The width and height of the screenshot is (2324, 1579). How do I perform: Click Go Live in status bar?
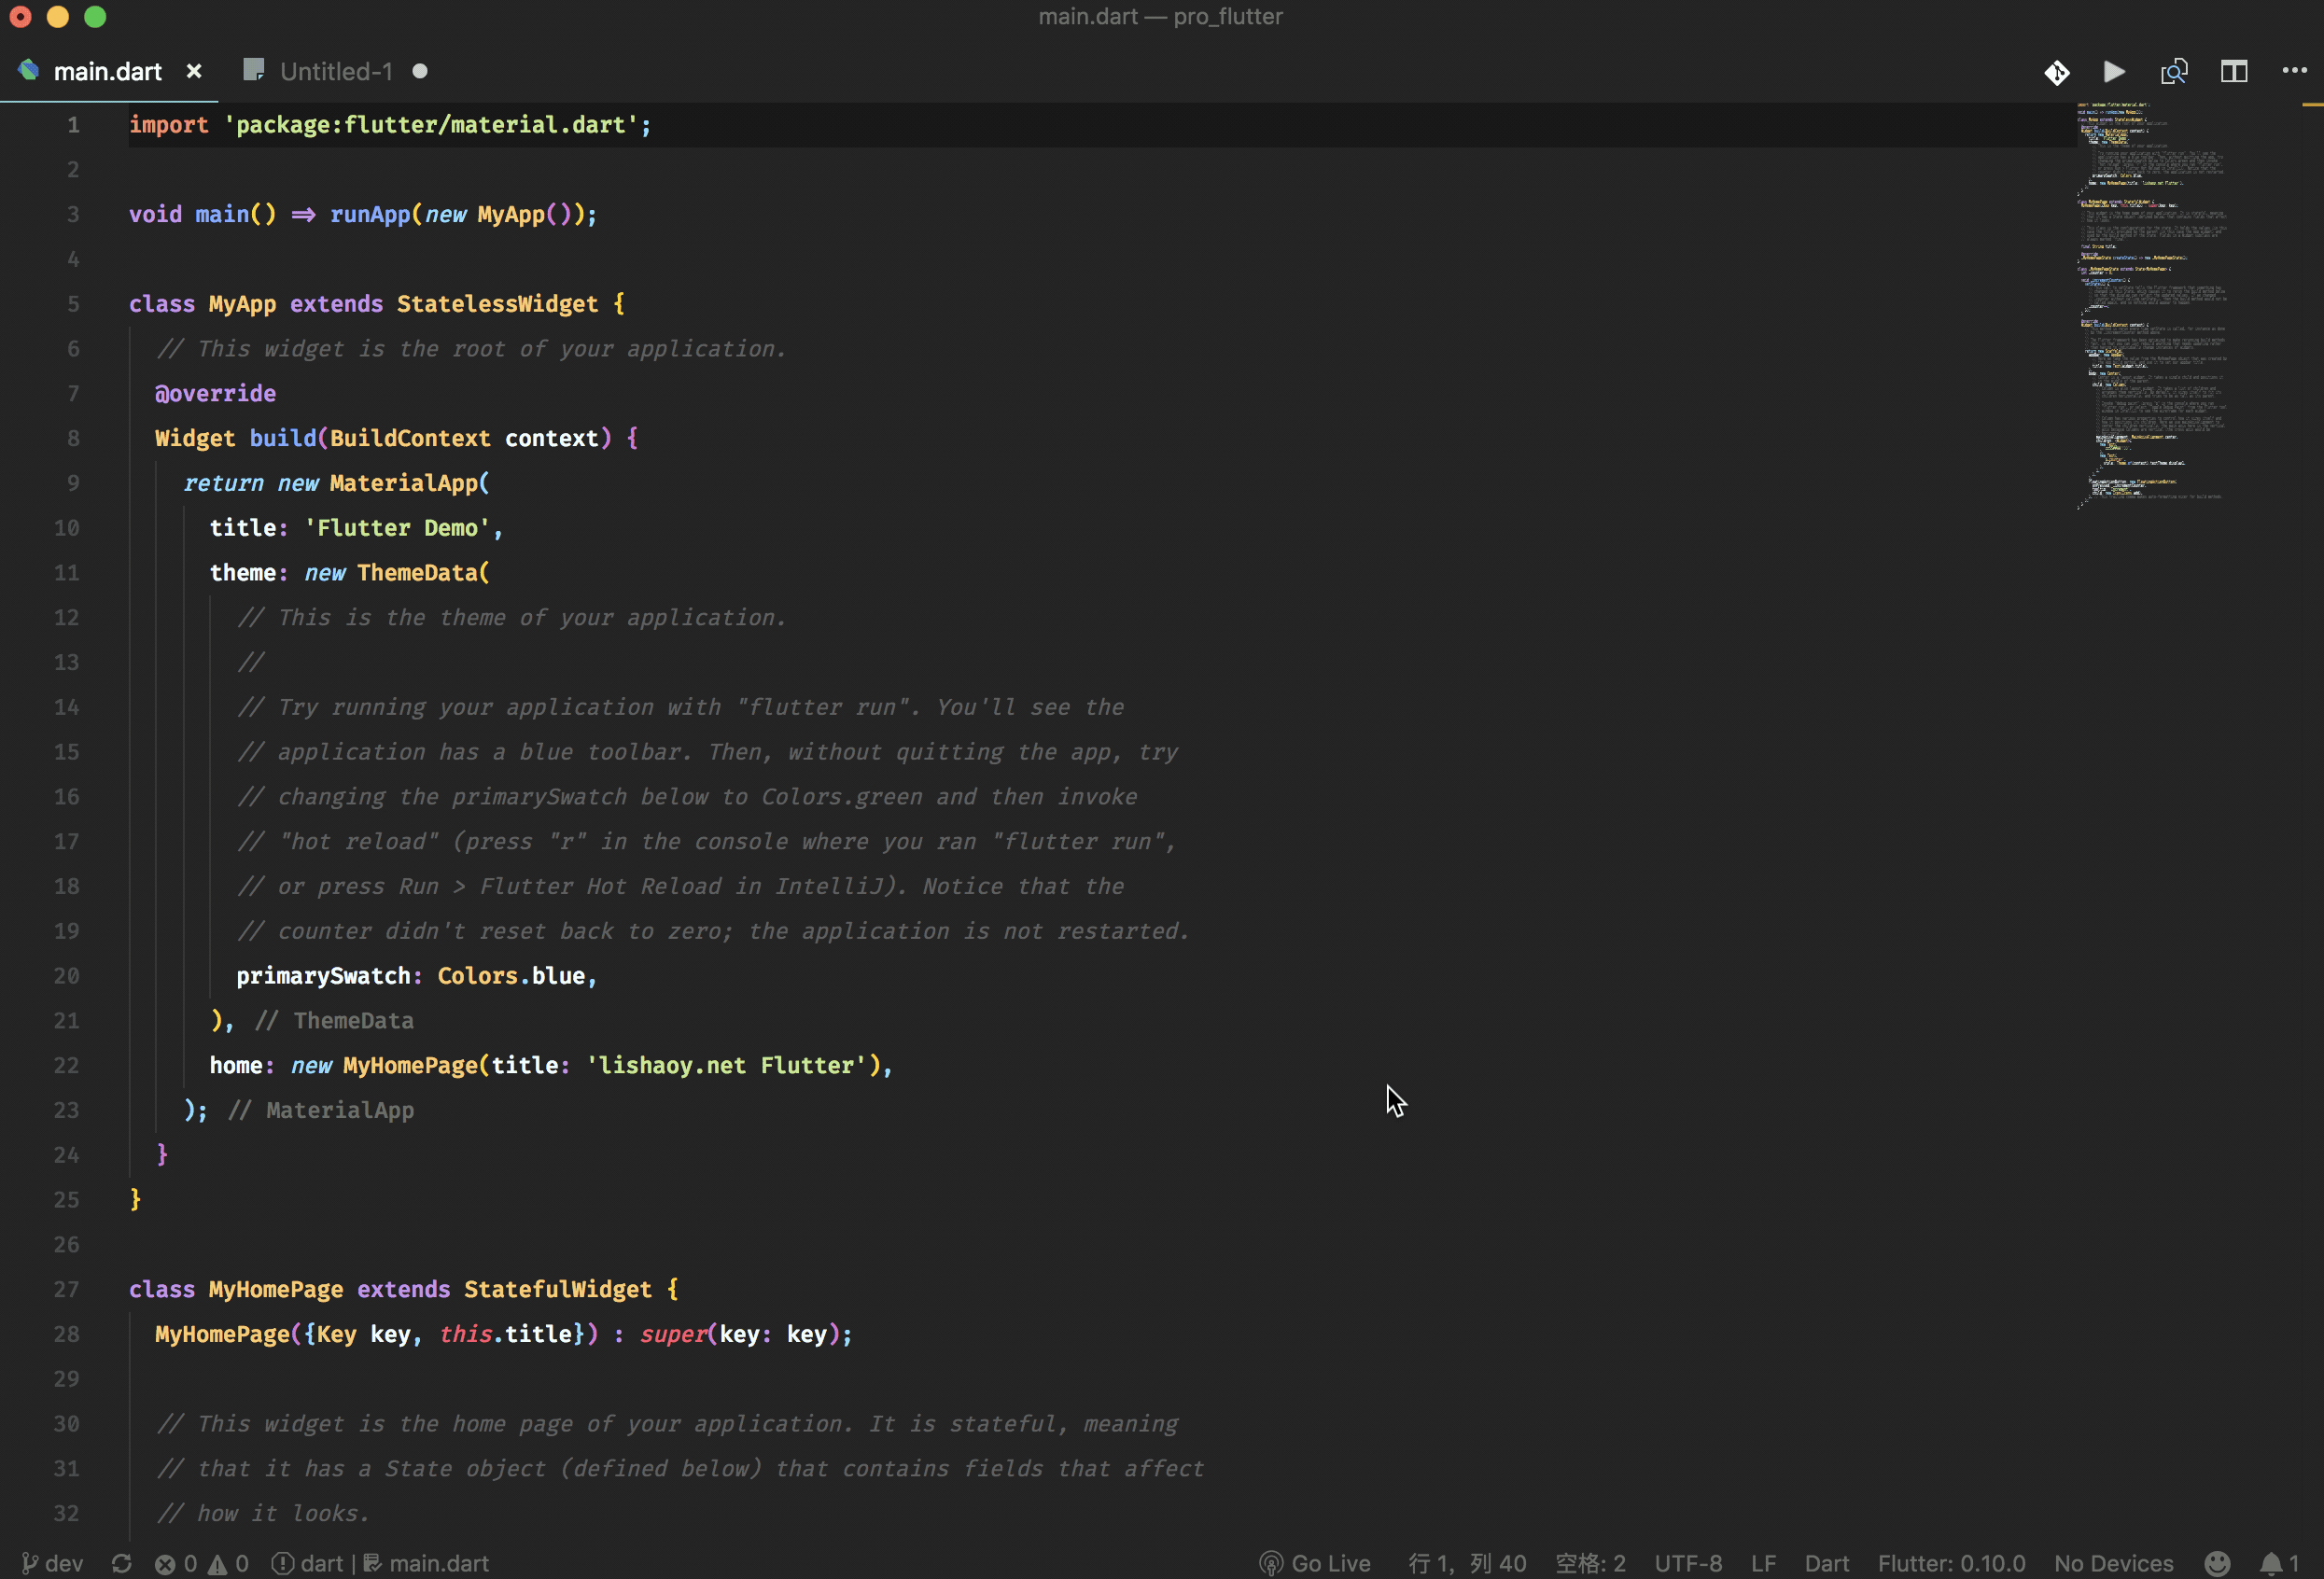[1315, 1563]
